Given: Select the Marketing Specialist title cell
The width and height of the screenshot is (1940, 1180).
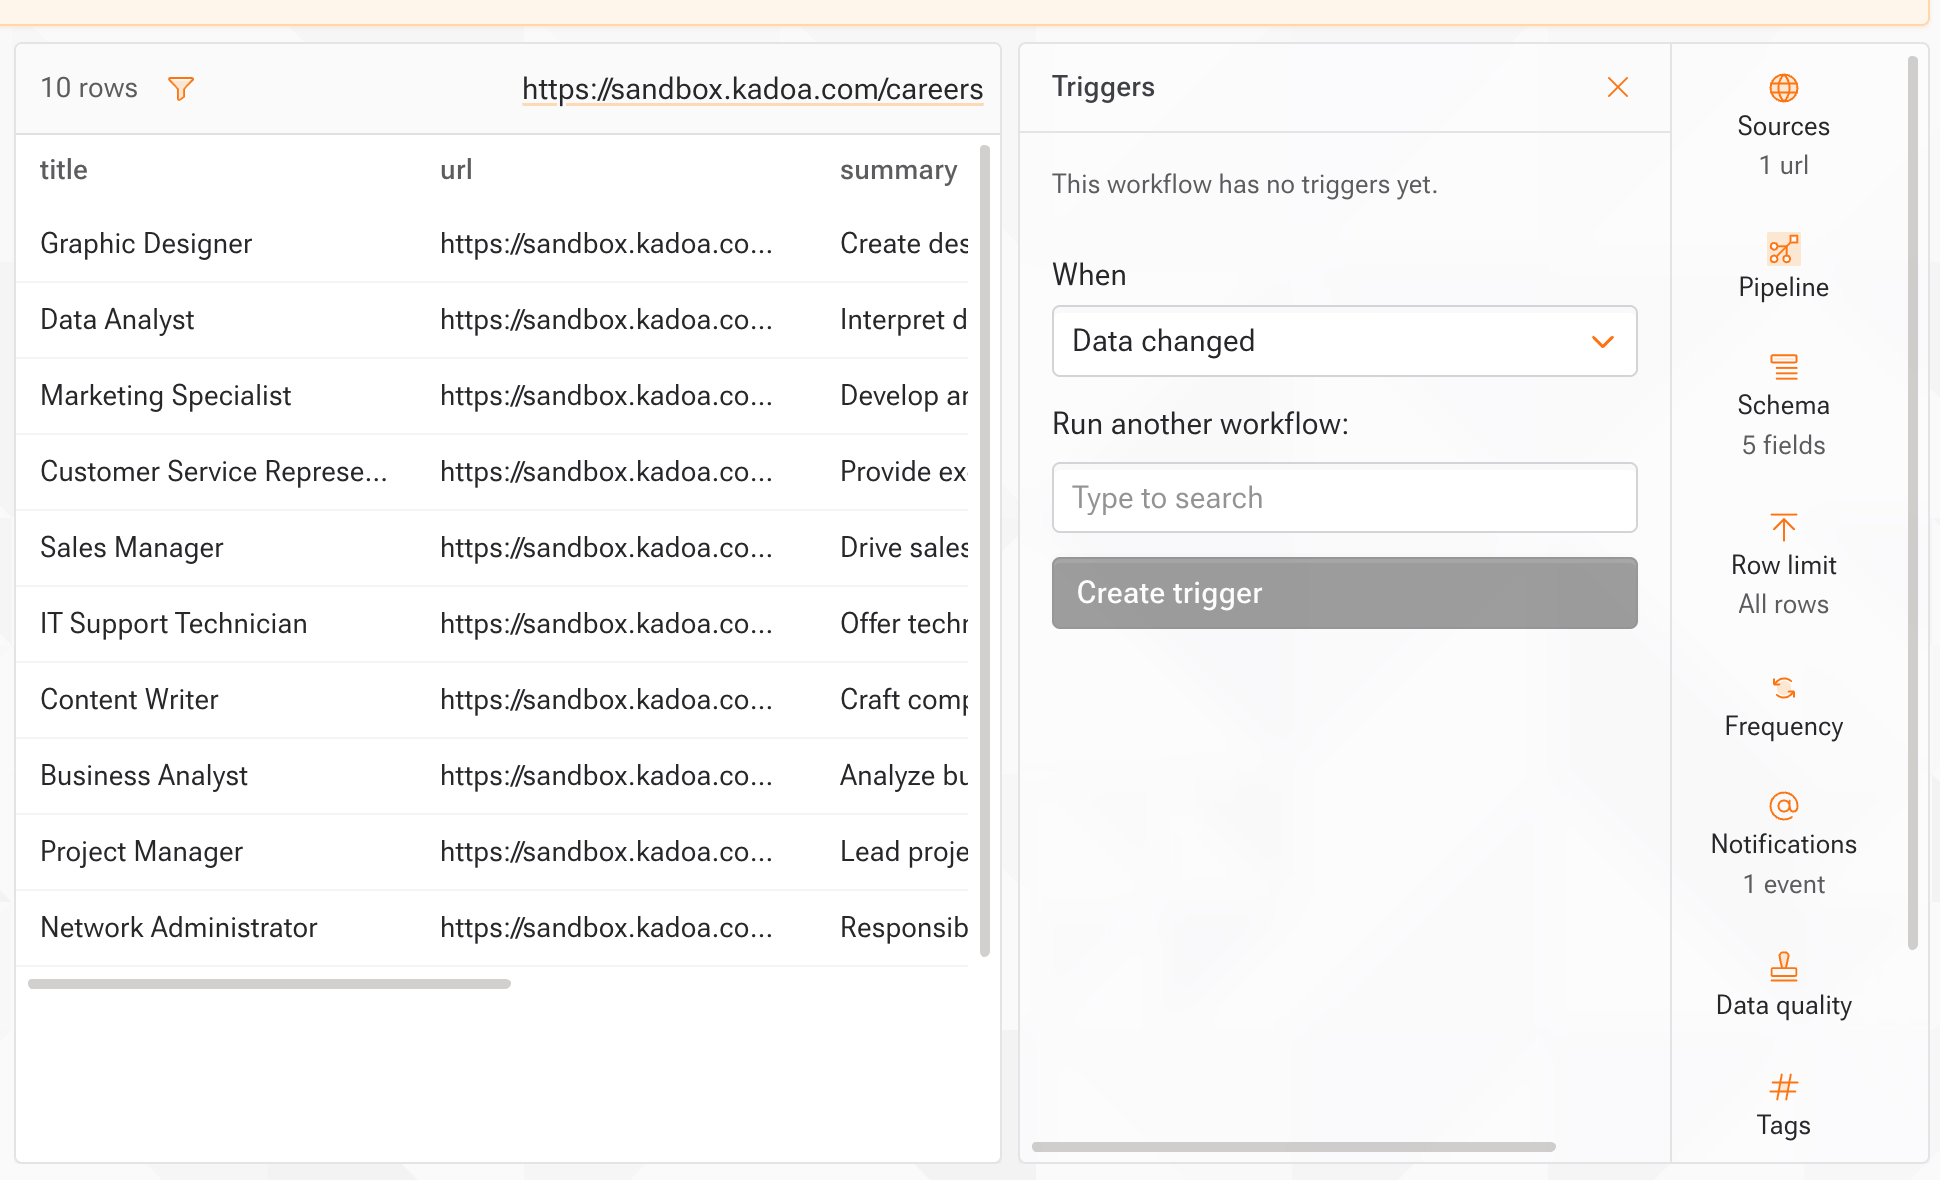Looking at the screenshot, I should tap(165, 396).
